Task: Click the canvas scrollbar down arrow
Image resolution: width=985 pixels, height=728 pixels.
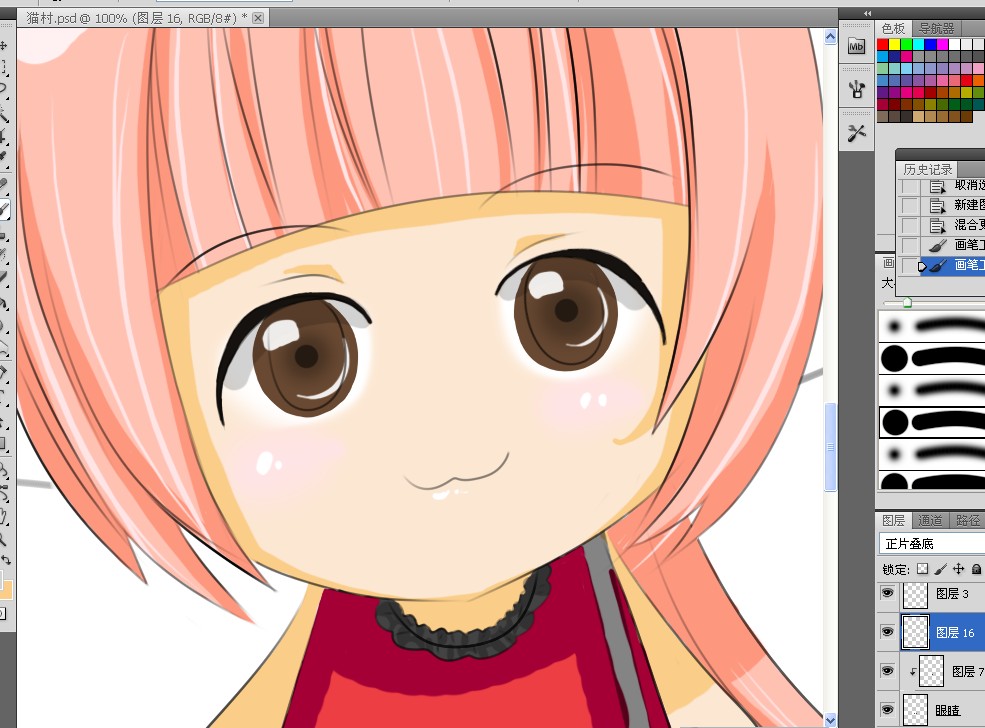Action: tap(830, 720)
